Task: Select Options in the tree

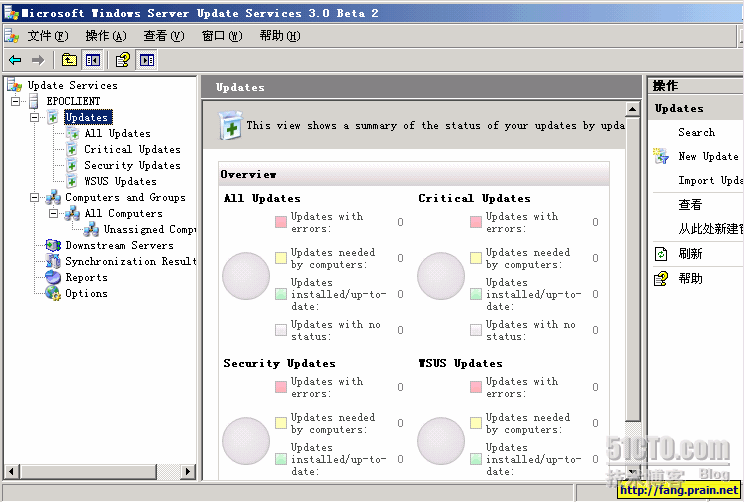Action: [86, 293]
